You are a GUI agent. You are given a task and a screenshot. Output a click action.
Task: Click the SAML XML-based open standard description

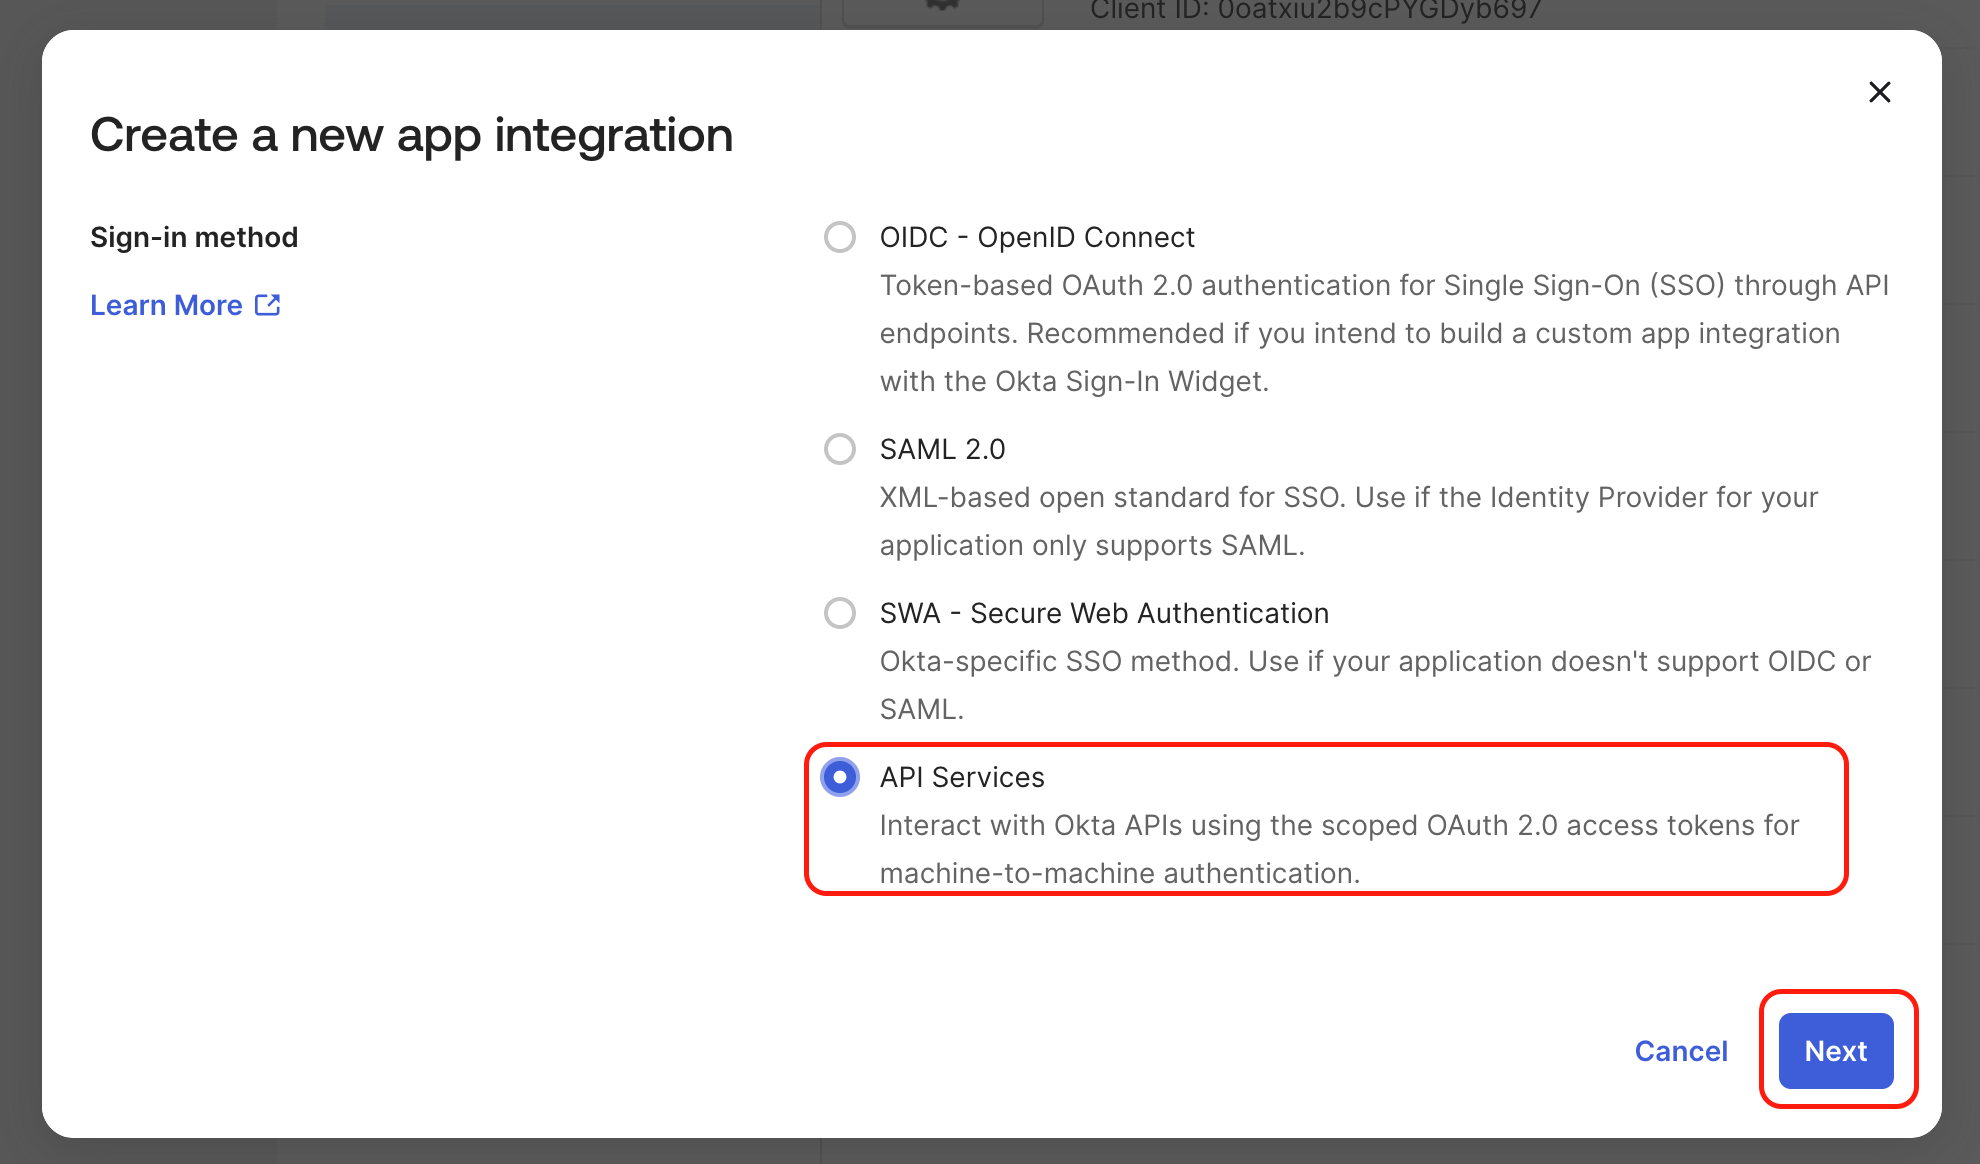[x=1348, y=521]
